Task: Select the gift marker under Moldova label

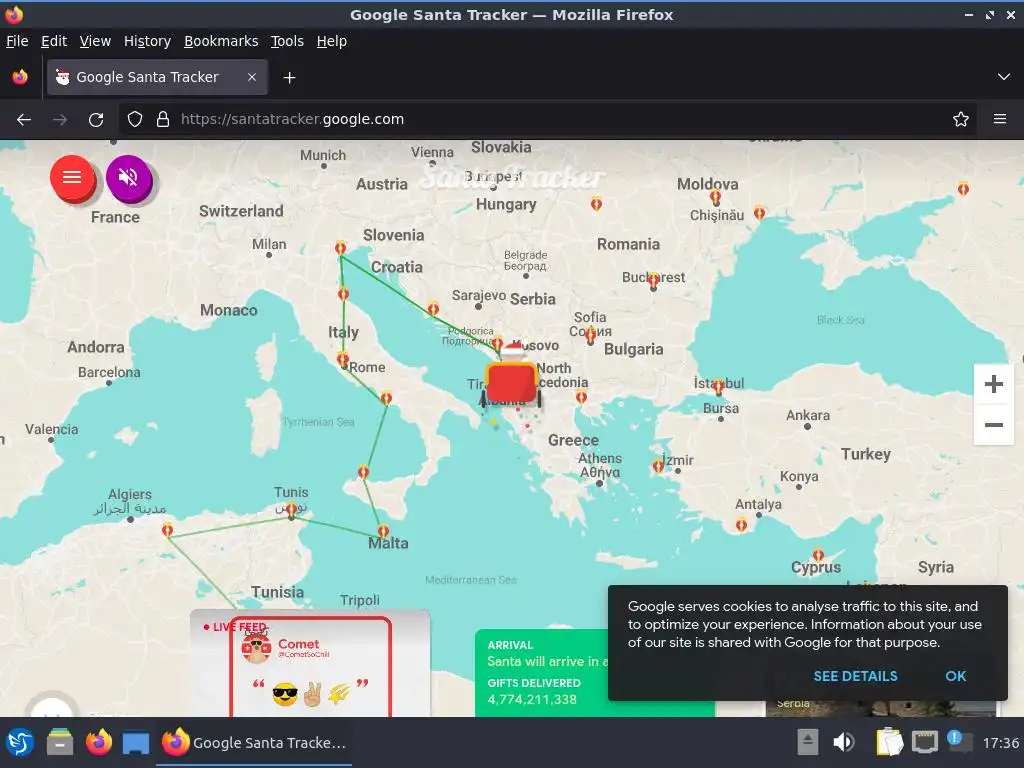Action: [715, 196]
